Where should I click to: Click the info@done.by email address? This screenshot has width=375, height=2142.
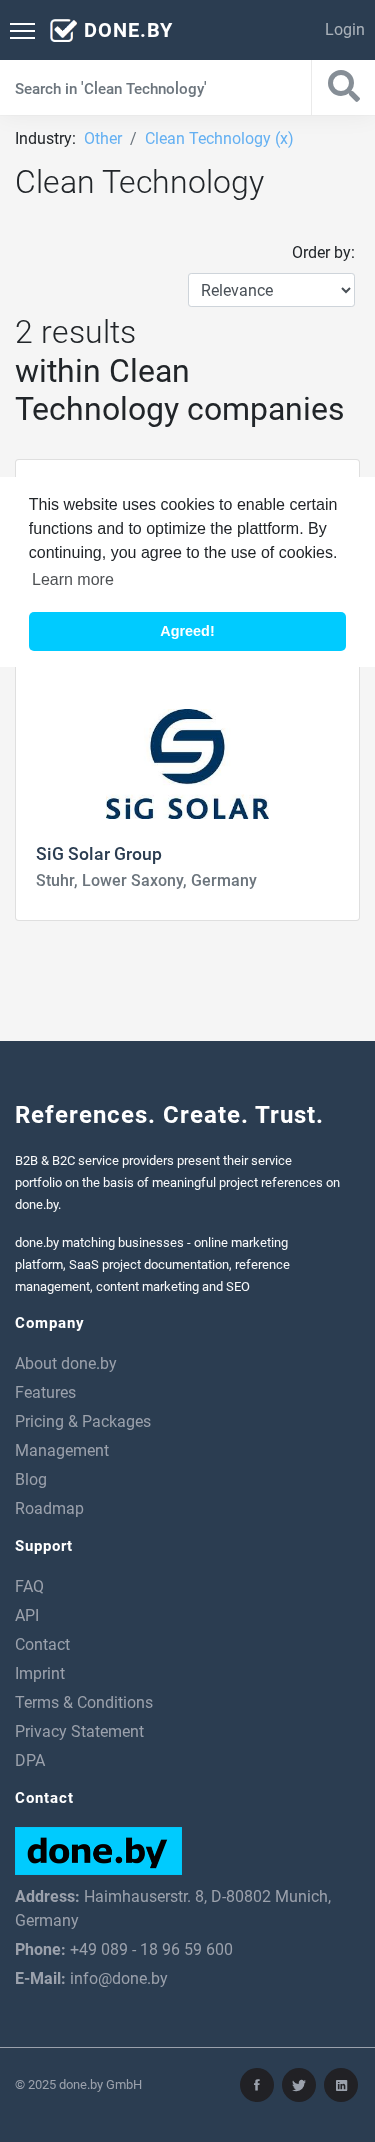click(119, 1978)
